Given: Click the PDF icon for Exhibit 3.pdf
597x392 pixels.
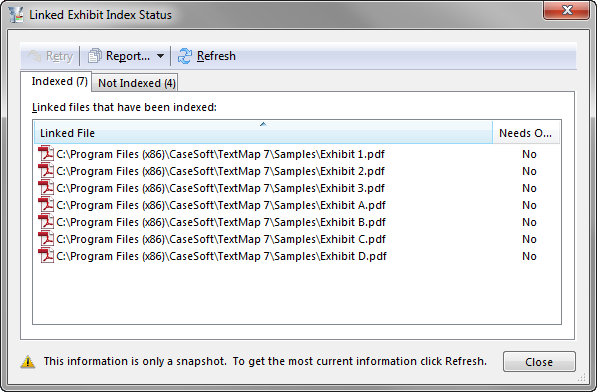Looking at the screenshot, I should tap(46, 188).
